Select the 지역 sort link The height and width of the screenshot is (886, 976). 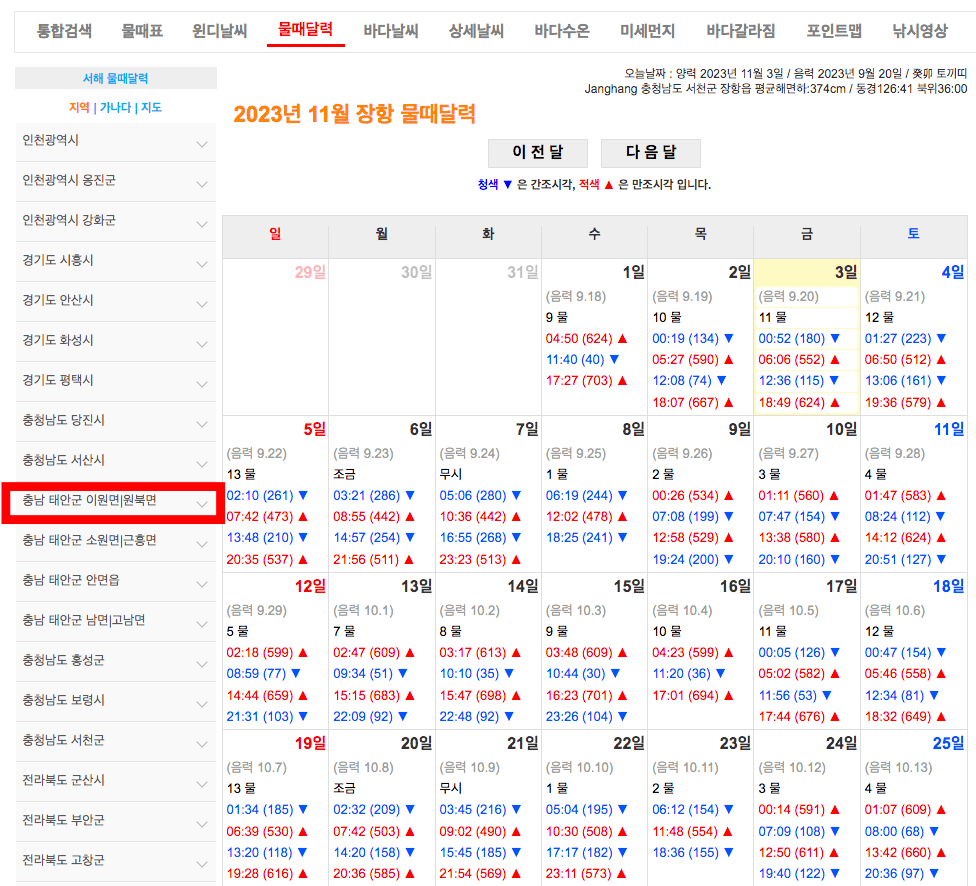[79, 107]
